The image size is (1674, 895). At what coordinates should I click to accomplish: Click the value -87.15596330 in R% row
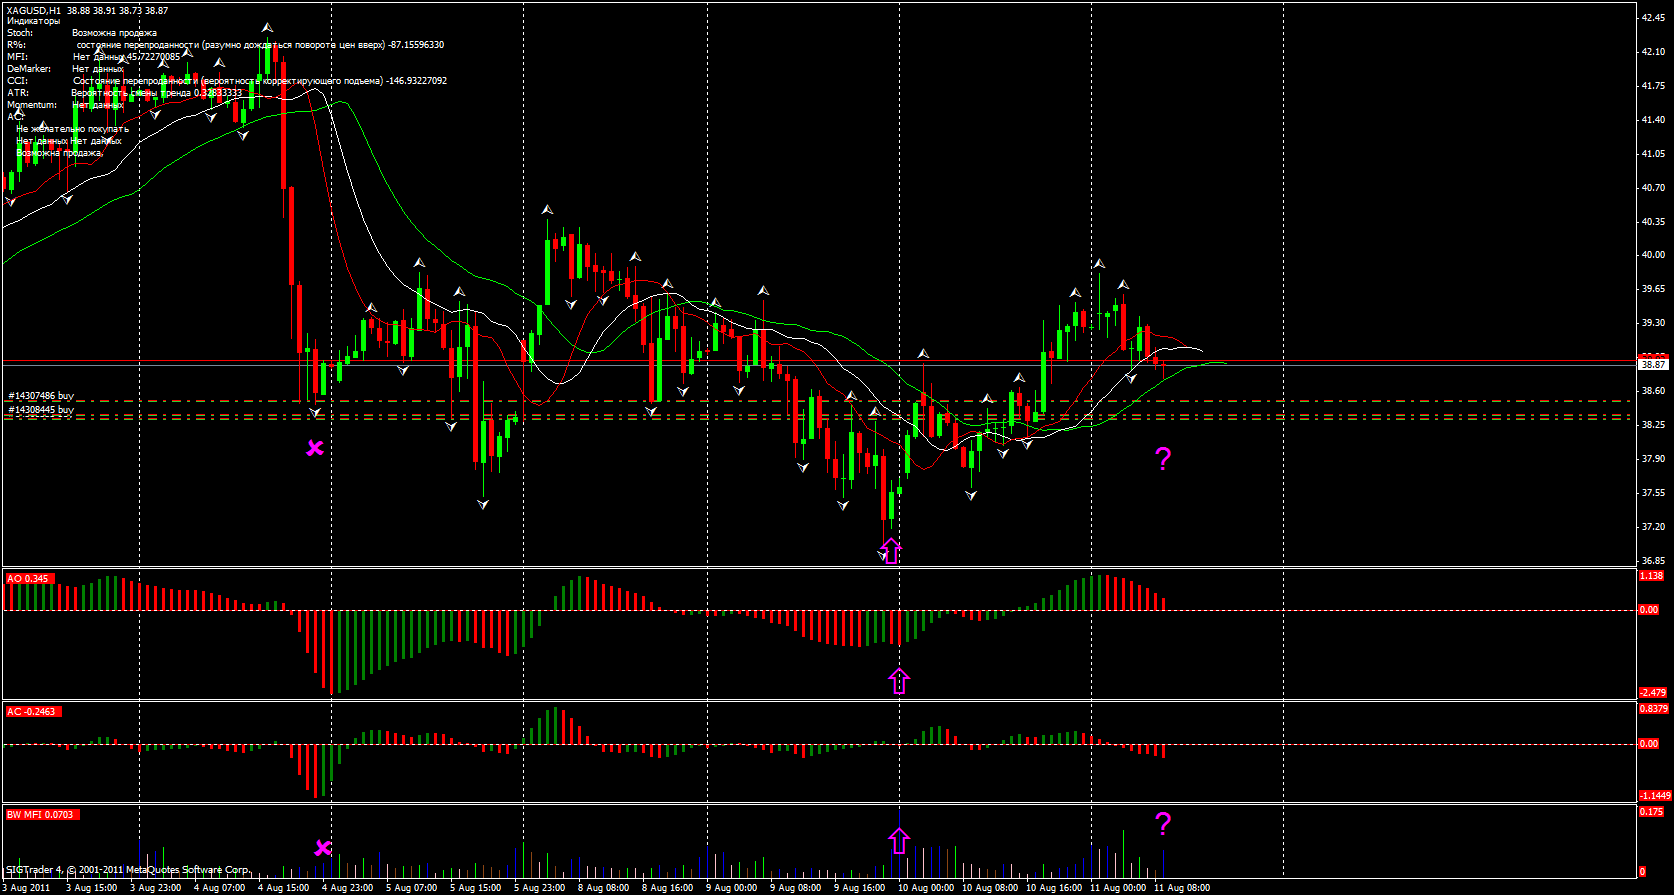(416, 45)
